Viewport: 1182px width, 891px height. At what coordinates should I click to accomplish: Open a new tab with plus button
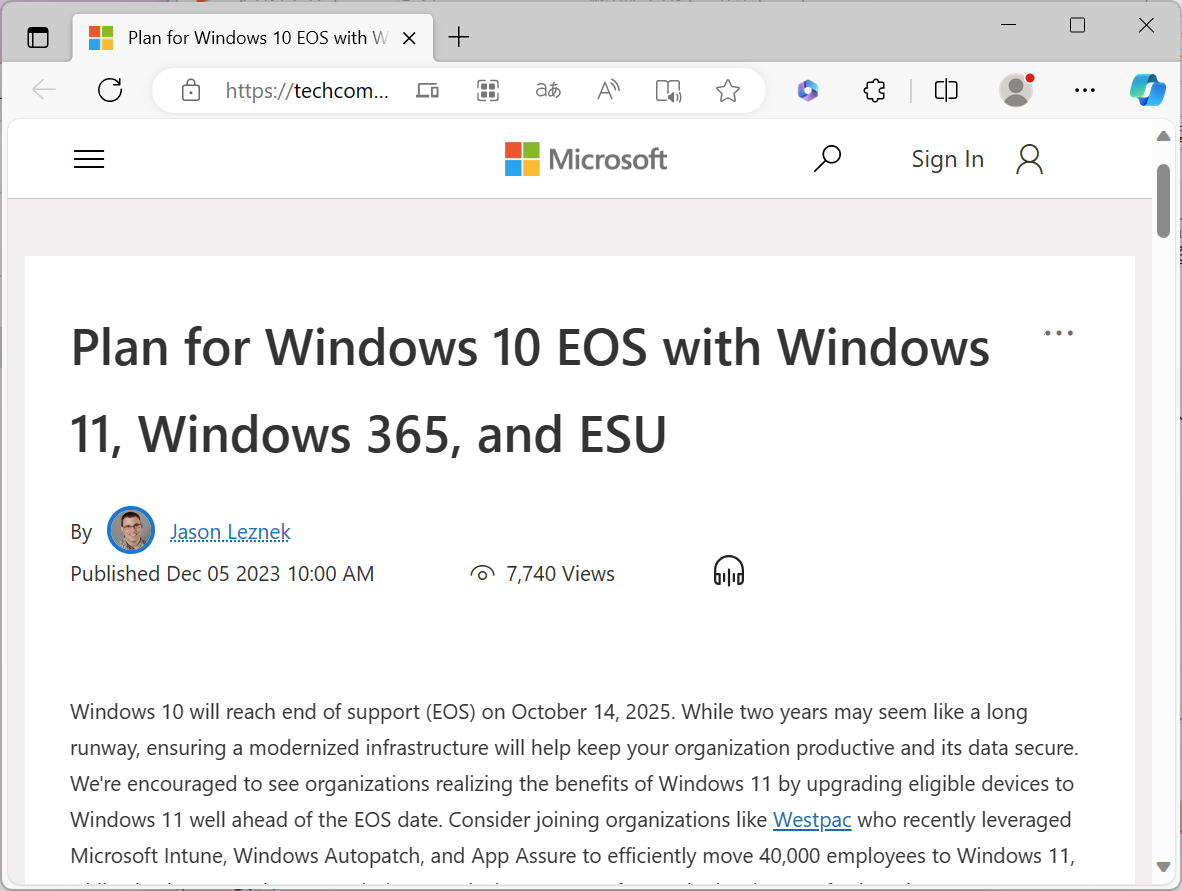pyautogui.click(x=458, y=37)
